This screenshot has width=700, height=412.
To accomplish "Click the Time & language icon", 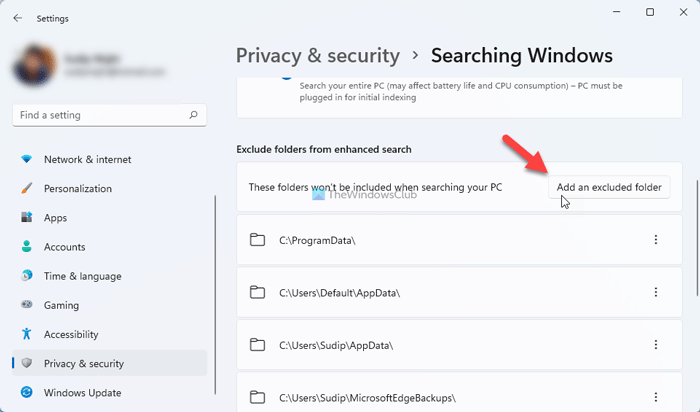I will (x=27, y=276).
